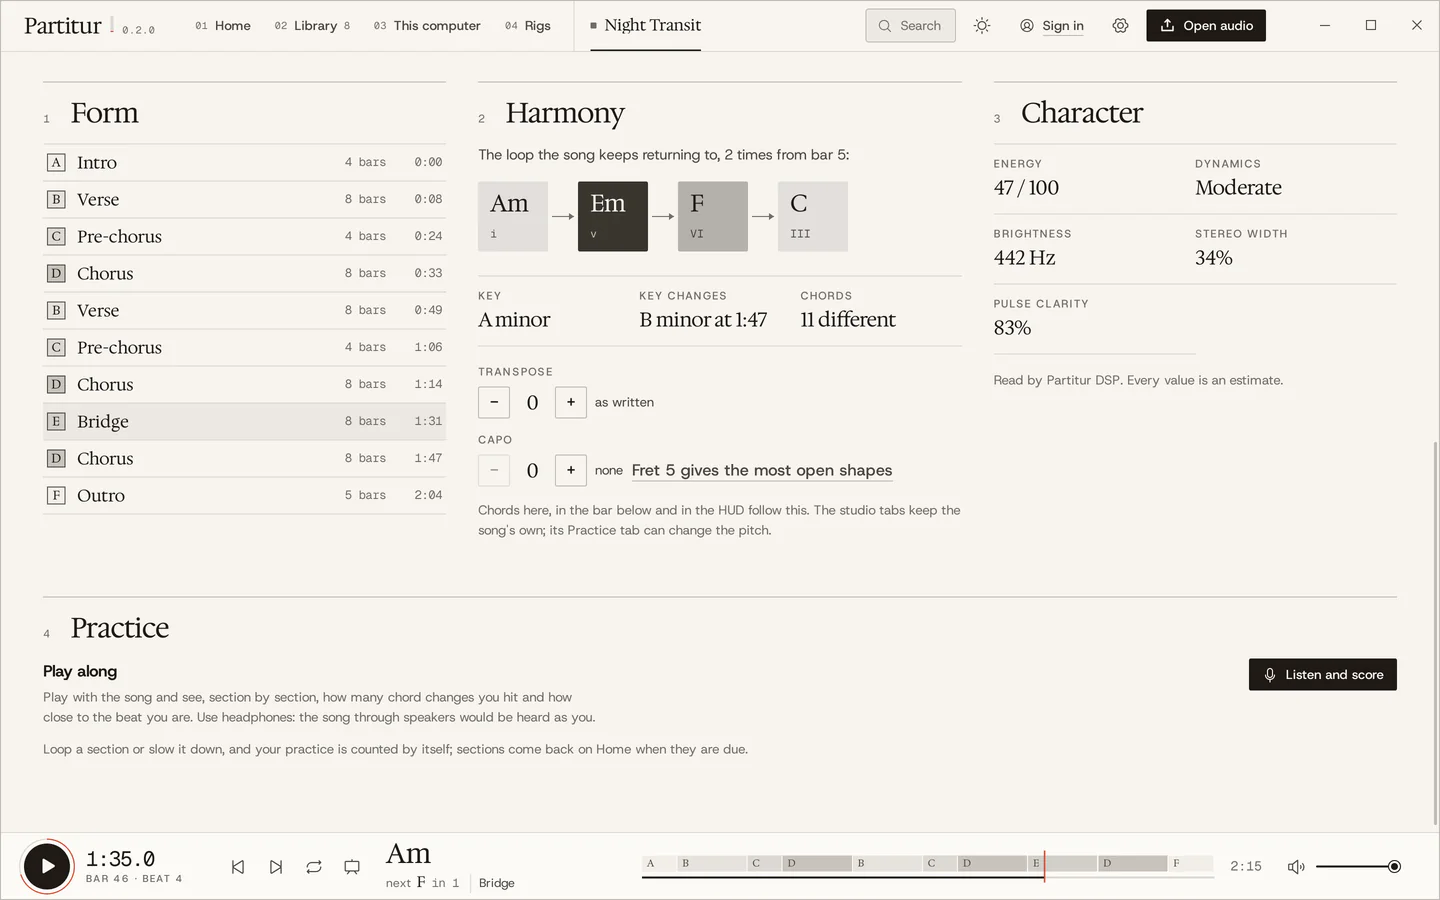Jump to the Outro section row

[x=244, y=495]
